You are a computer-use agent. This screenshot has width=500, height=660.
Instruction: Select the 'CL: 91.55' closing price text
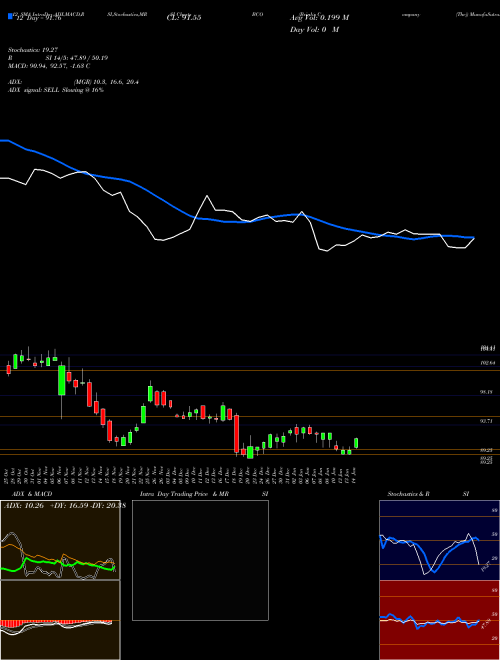point(184,18)
